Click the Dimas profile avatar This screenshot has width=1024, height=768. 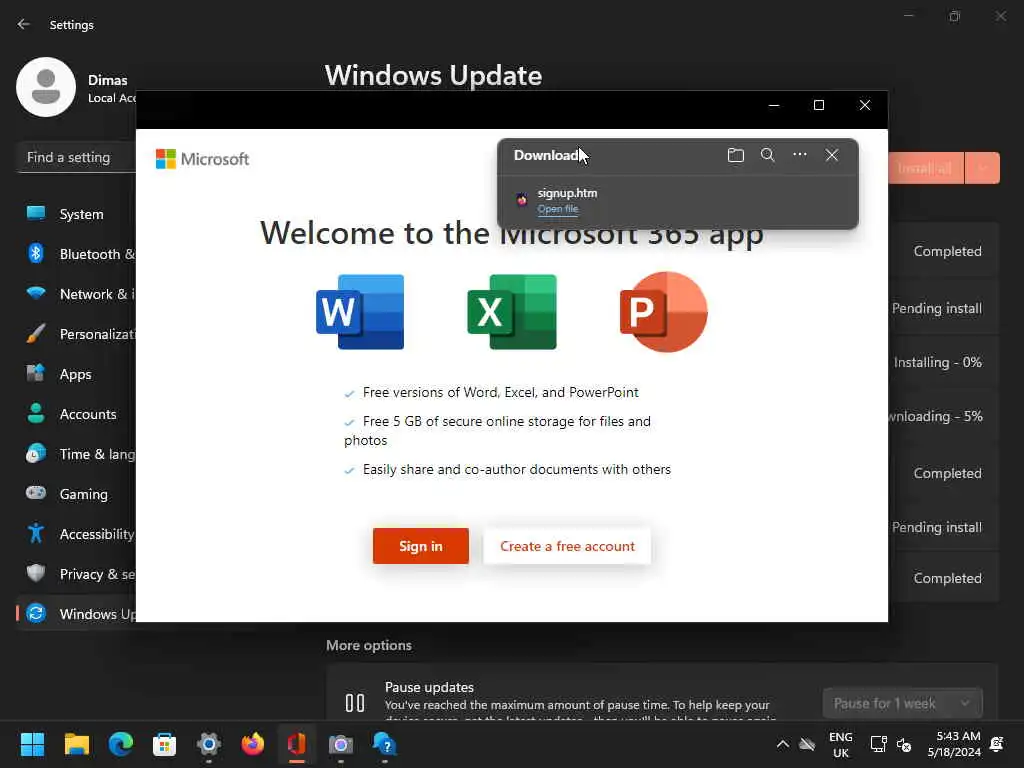point(46,87)
